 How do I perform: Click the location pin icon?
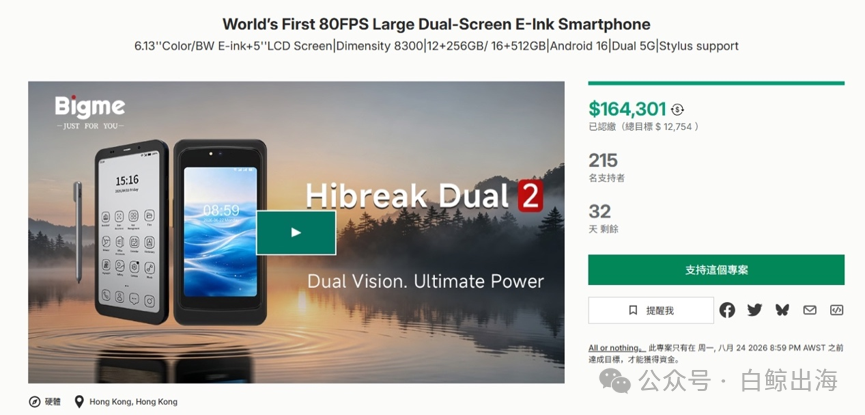click(x=79, y=402)
